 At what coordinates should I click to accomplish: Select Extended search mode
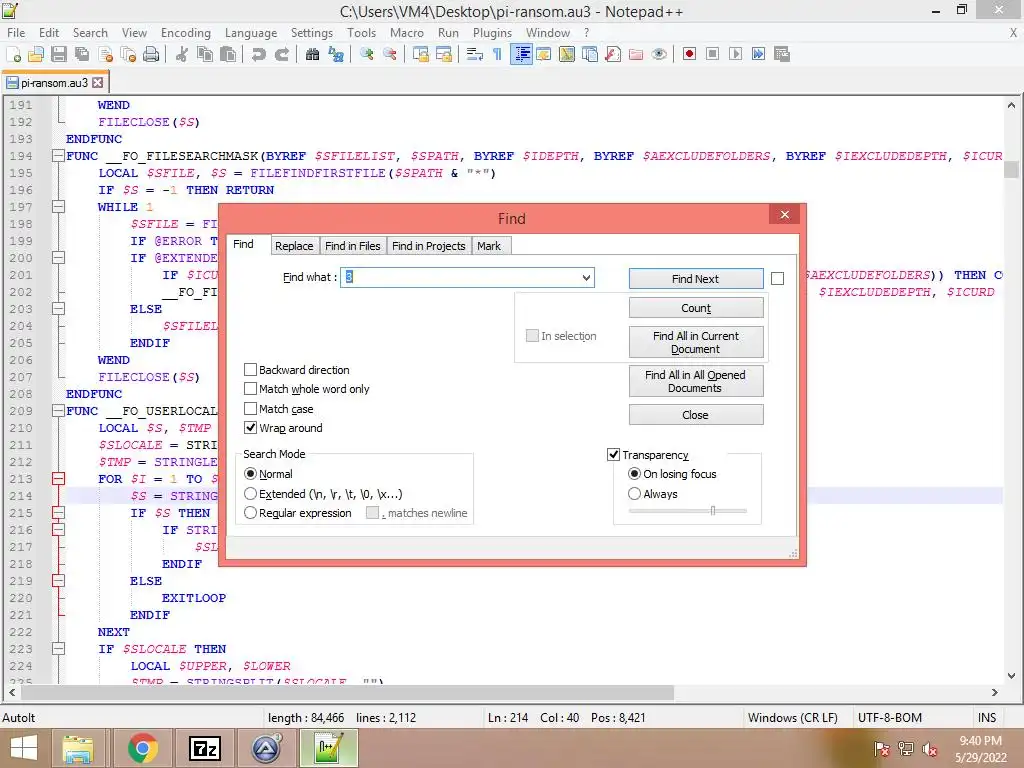click(250, 494)
